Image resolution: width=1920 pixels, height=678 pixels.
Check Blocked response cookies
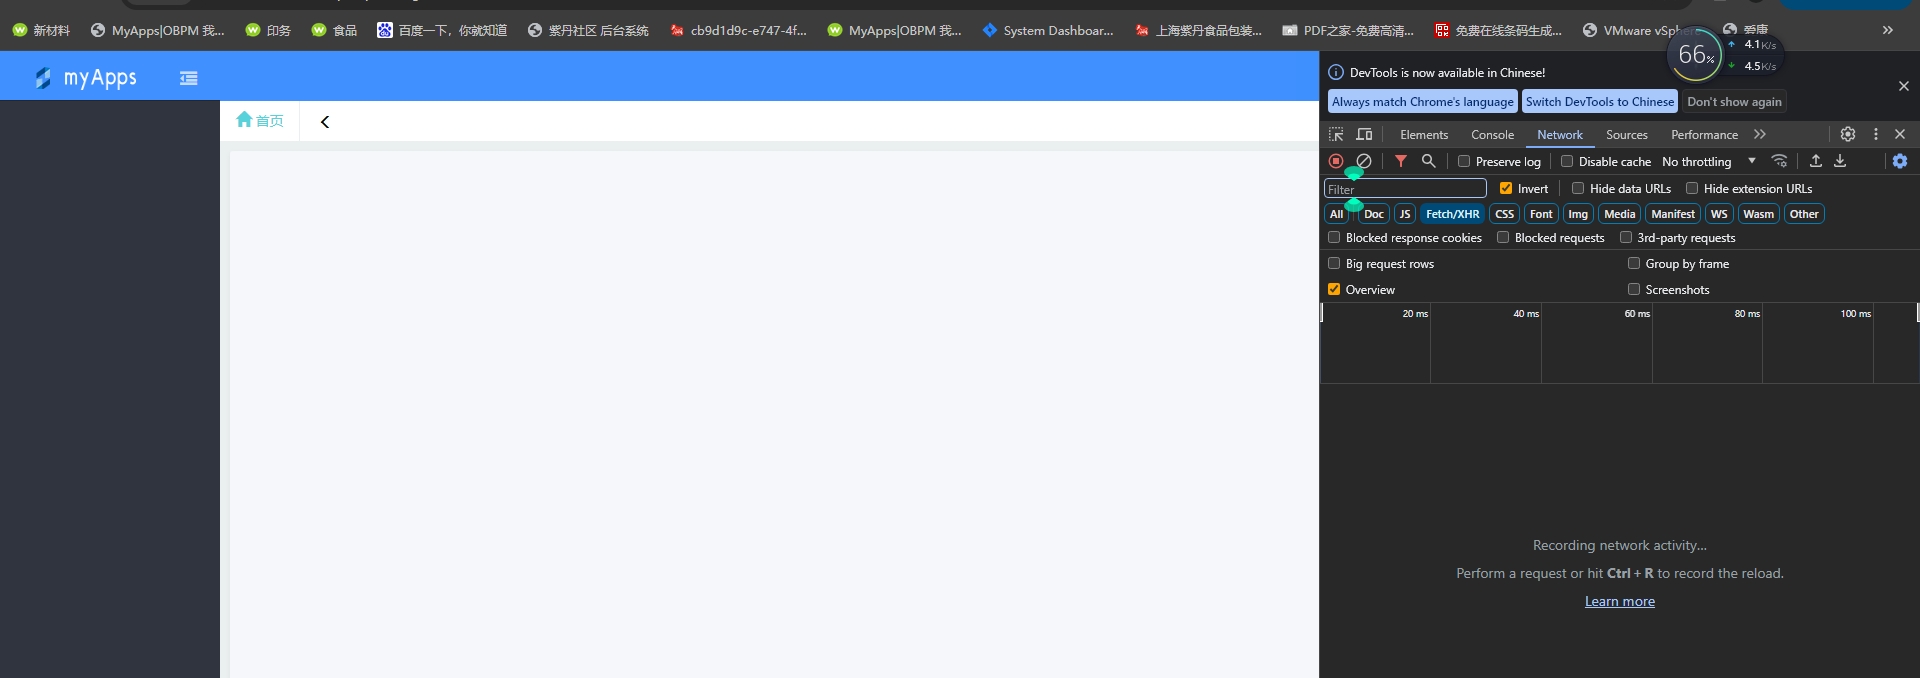point(1334,237)
